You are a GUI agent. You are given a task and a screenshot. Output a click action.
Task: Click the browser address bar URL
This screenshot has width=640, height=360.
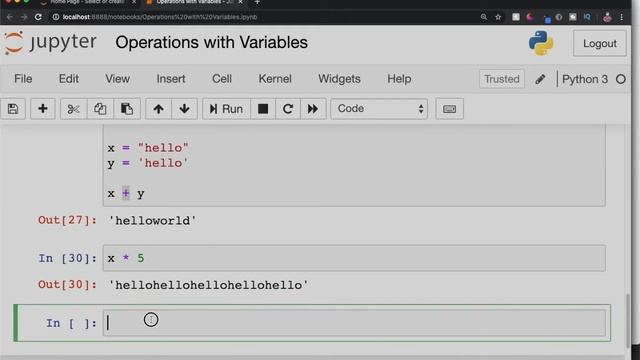click(160, 17)
